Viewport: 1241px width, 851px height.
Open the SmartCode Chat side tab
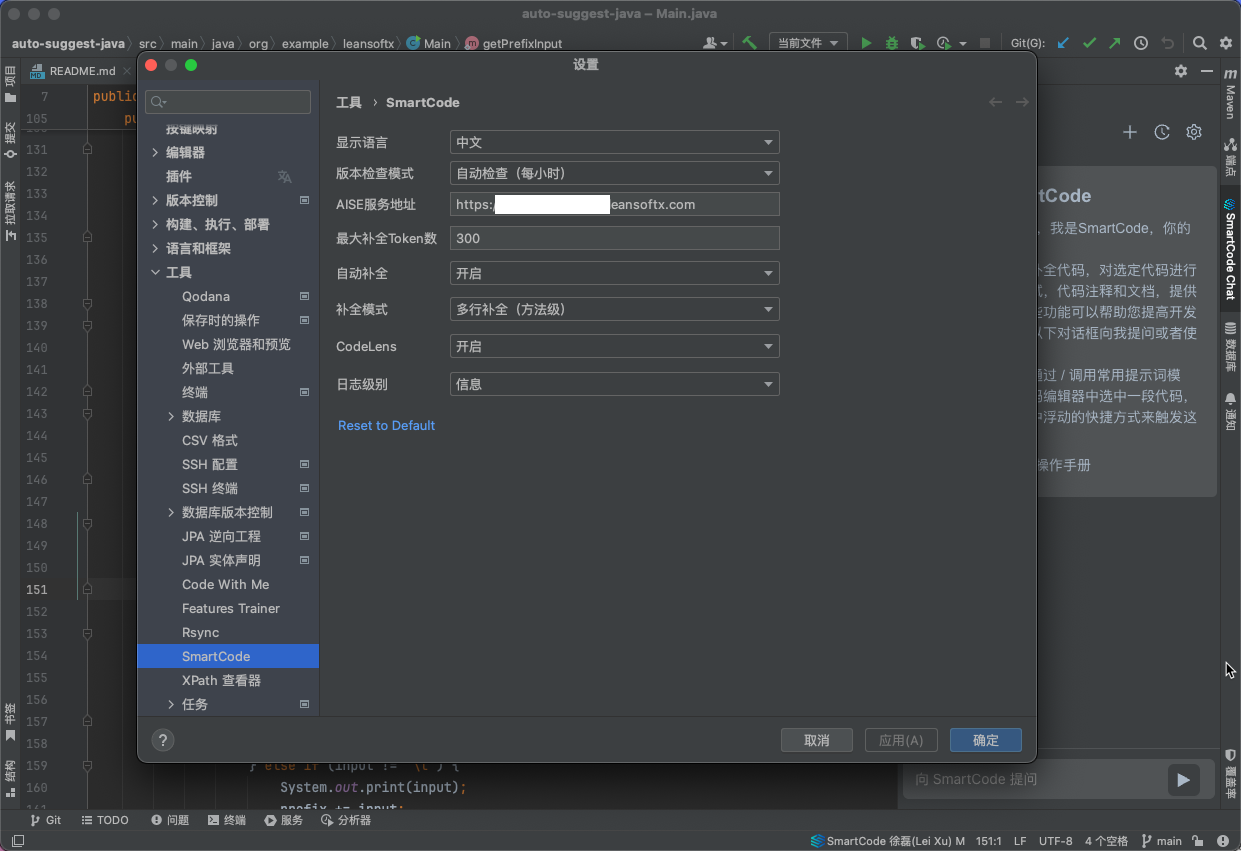1230,249
